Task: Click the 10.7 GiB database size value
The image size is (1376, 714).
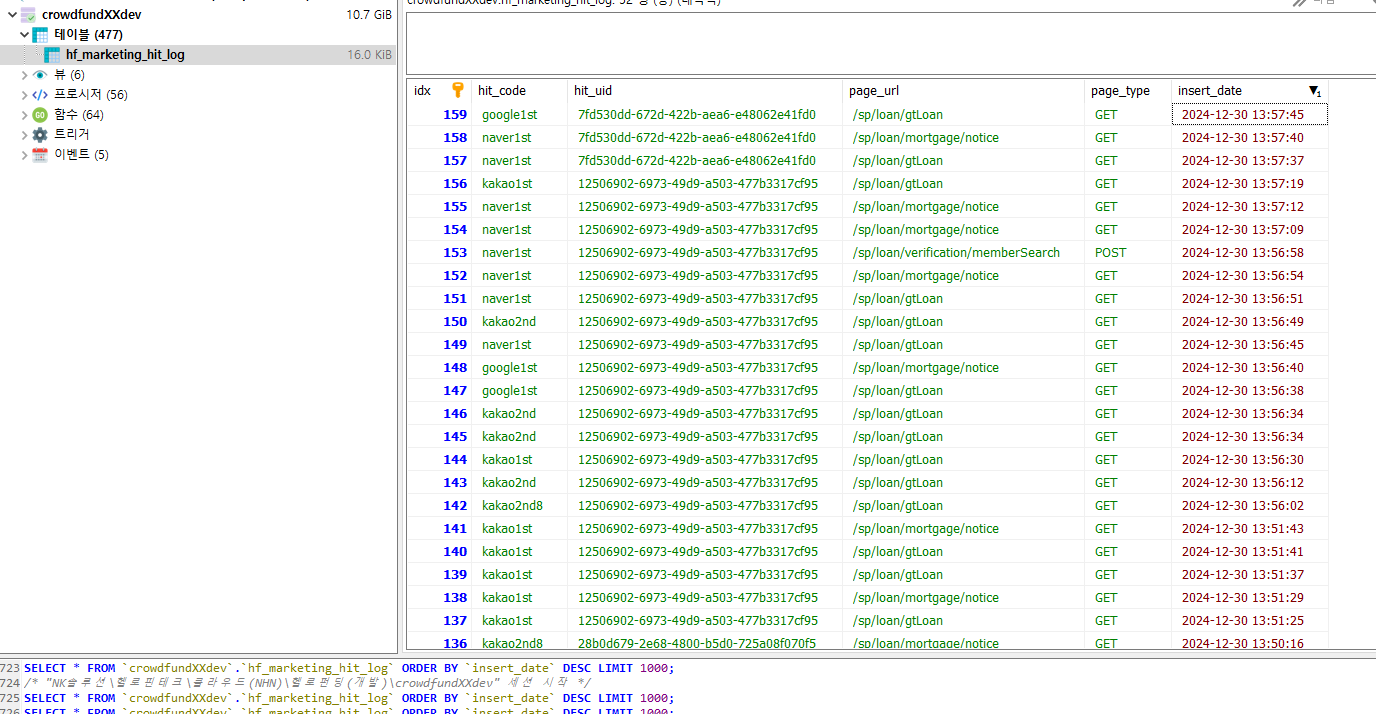Action: click(369, 15)
